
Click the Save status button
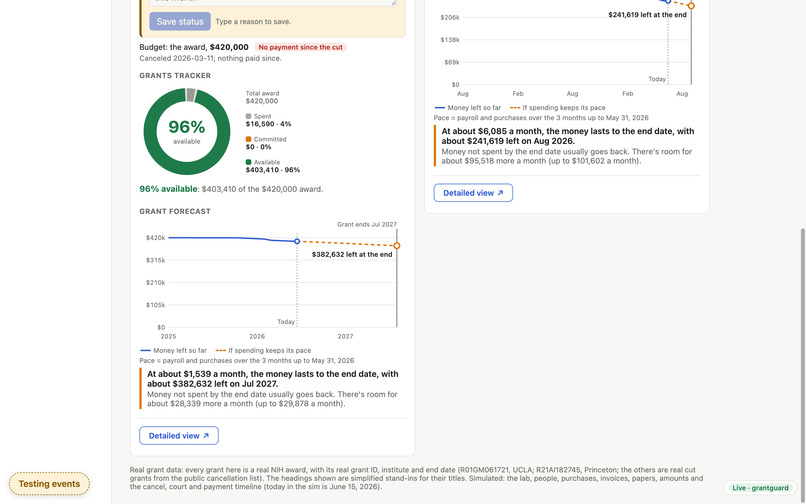[x=180, y=22]
